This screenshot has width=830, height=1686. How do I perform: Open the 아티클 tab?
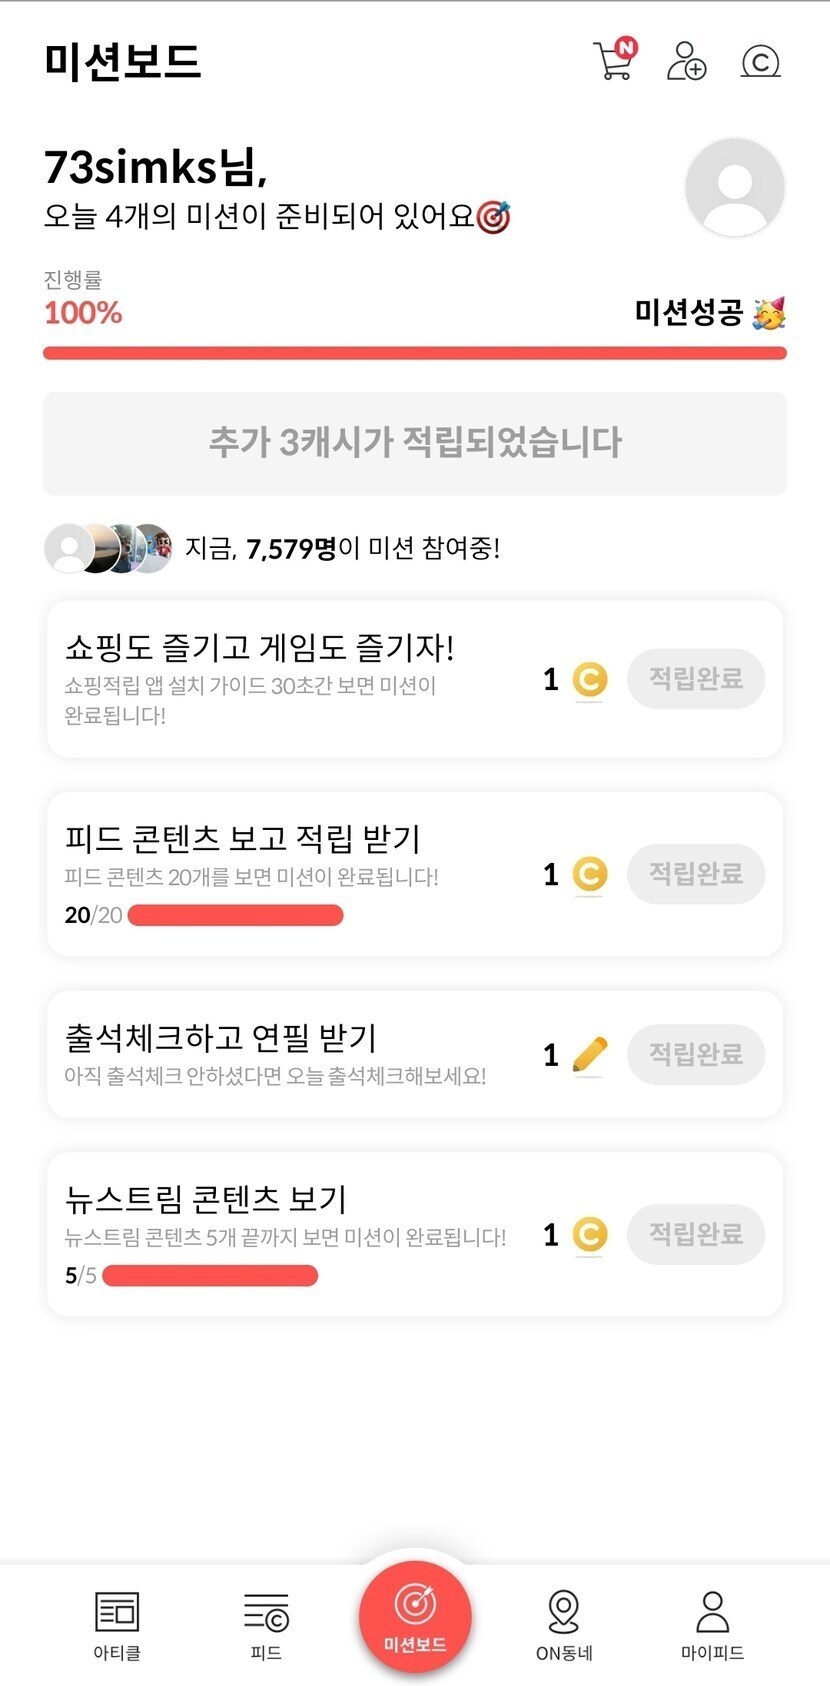pos(117,1624)
